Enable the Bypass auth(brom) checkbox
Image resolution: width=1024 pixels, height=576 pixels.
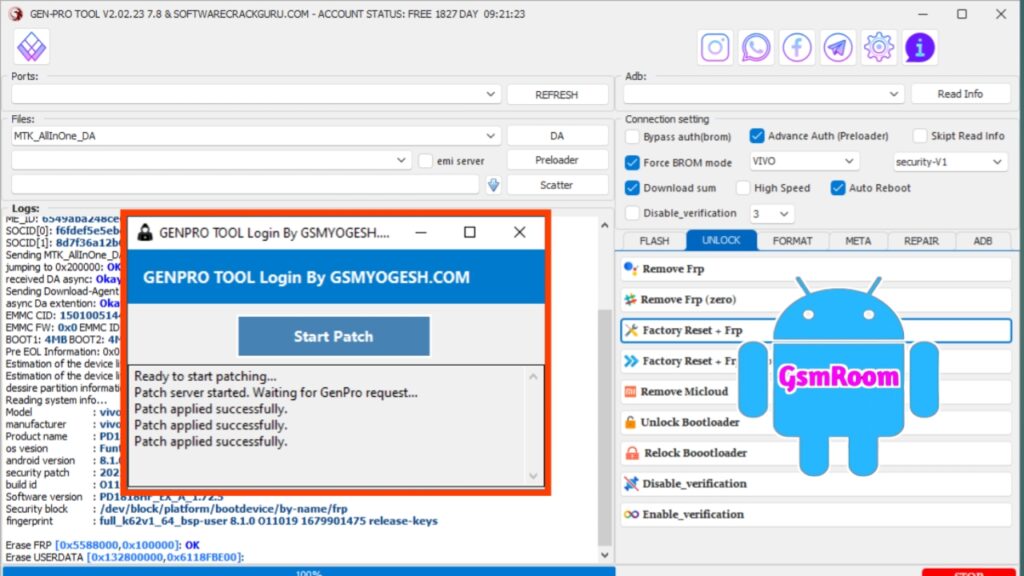633,137
